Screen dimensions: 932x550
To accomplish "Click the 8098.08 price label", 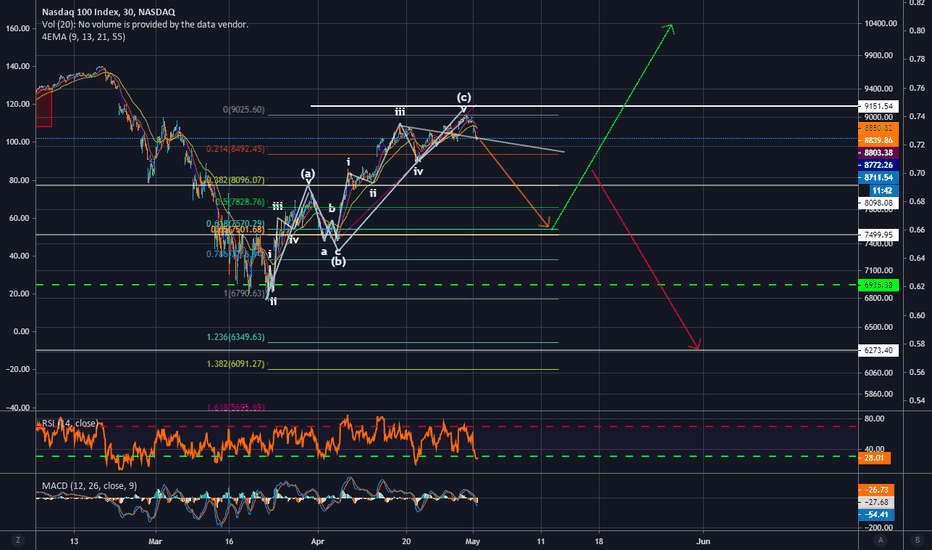I will [x=878, y=203].
